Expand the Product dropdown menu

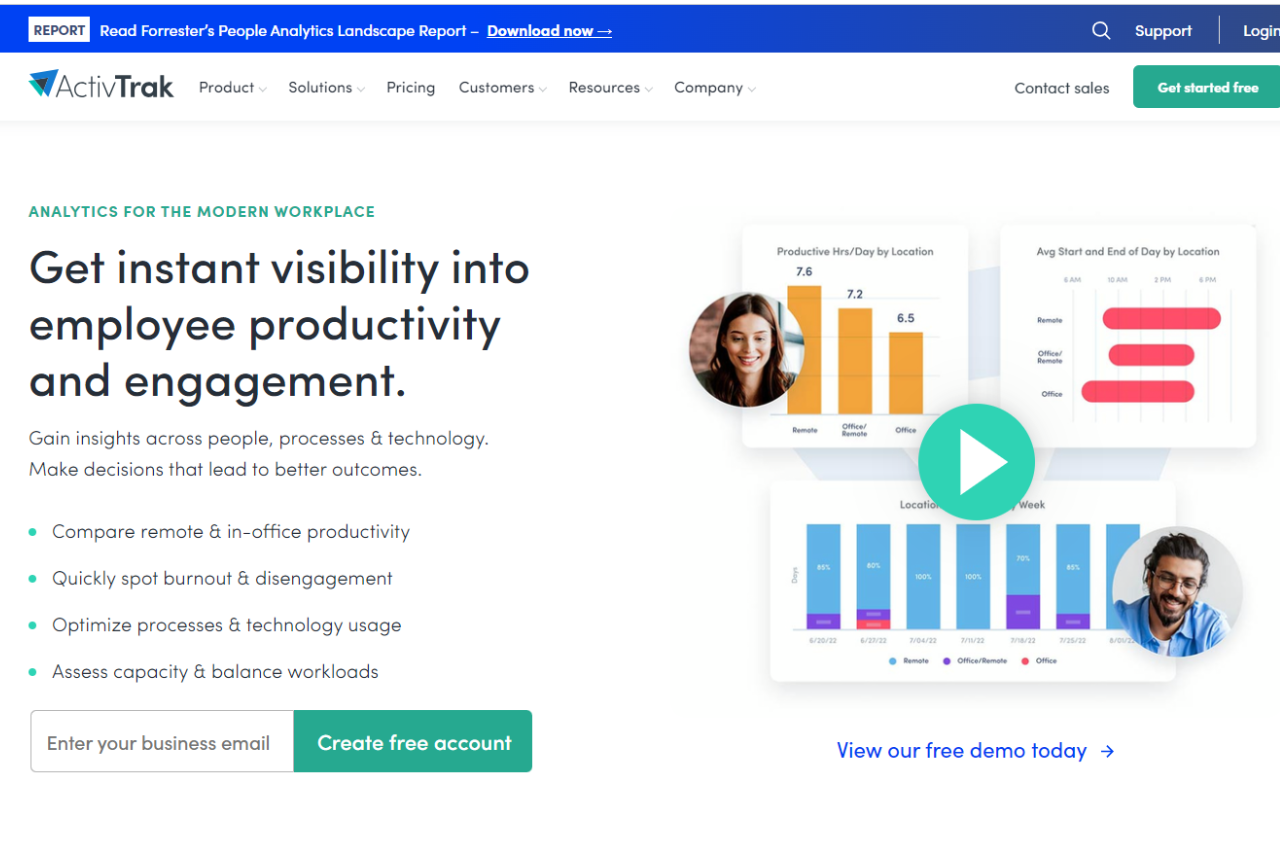point(232,88)
